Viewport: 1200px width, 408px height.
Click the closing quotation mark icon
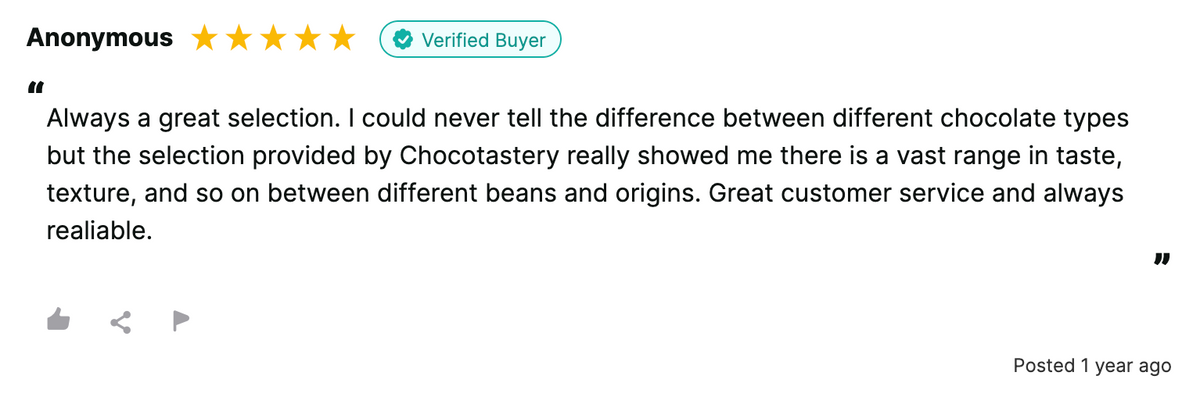tap(1161, 261)
